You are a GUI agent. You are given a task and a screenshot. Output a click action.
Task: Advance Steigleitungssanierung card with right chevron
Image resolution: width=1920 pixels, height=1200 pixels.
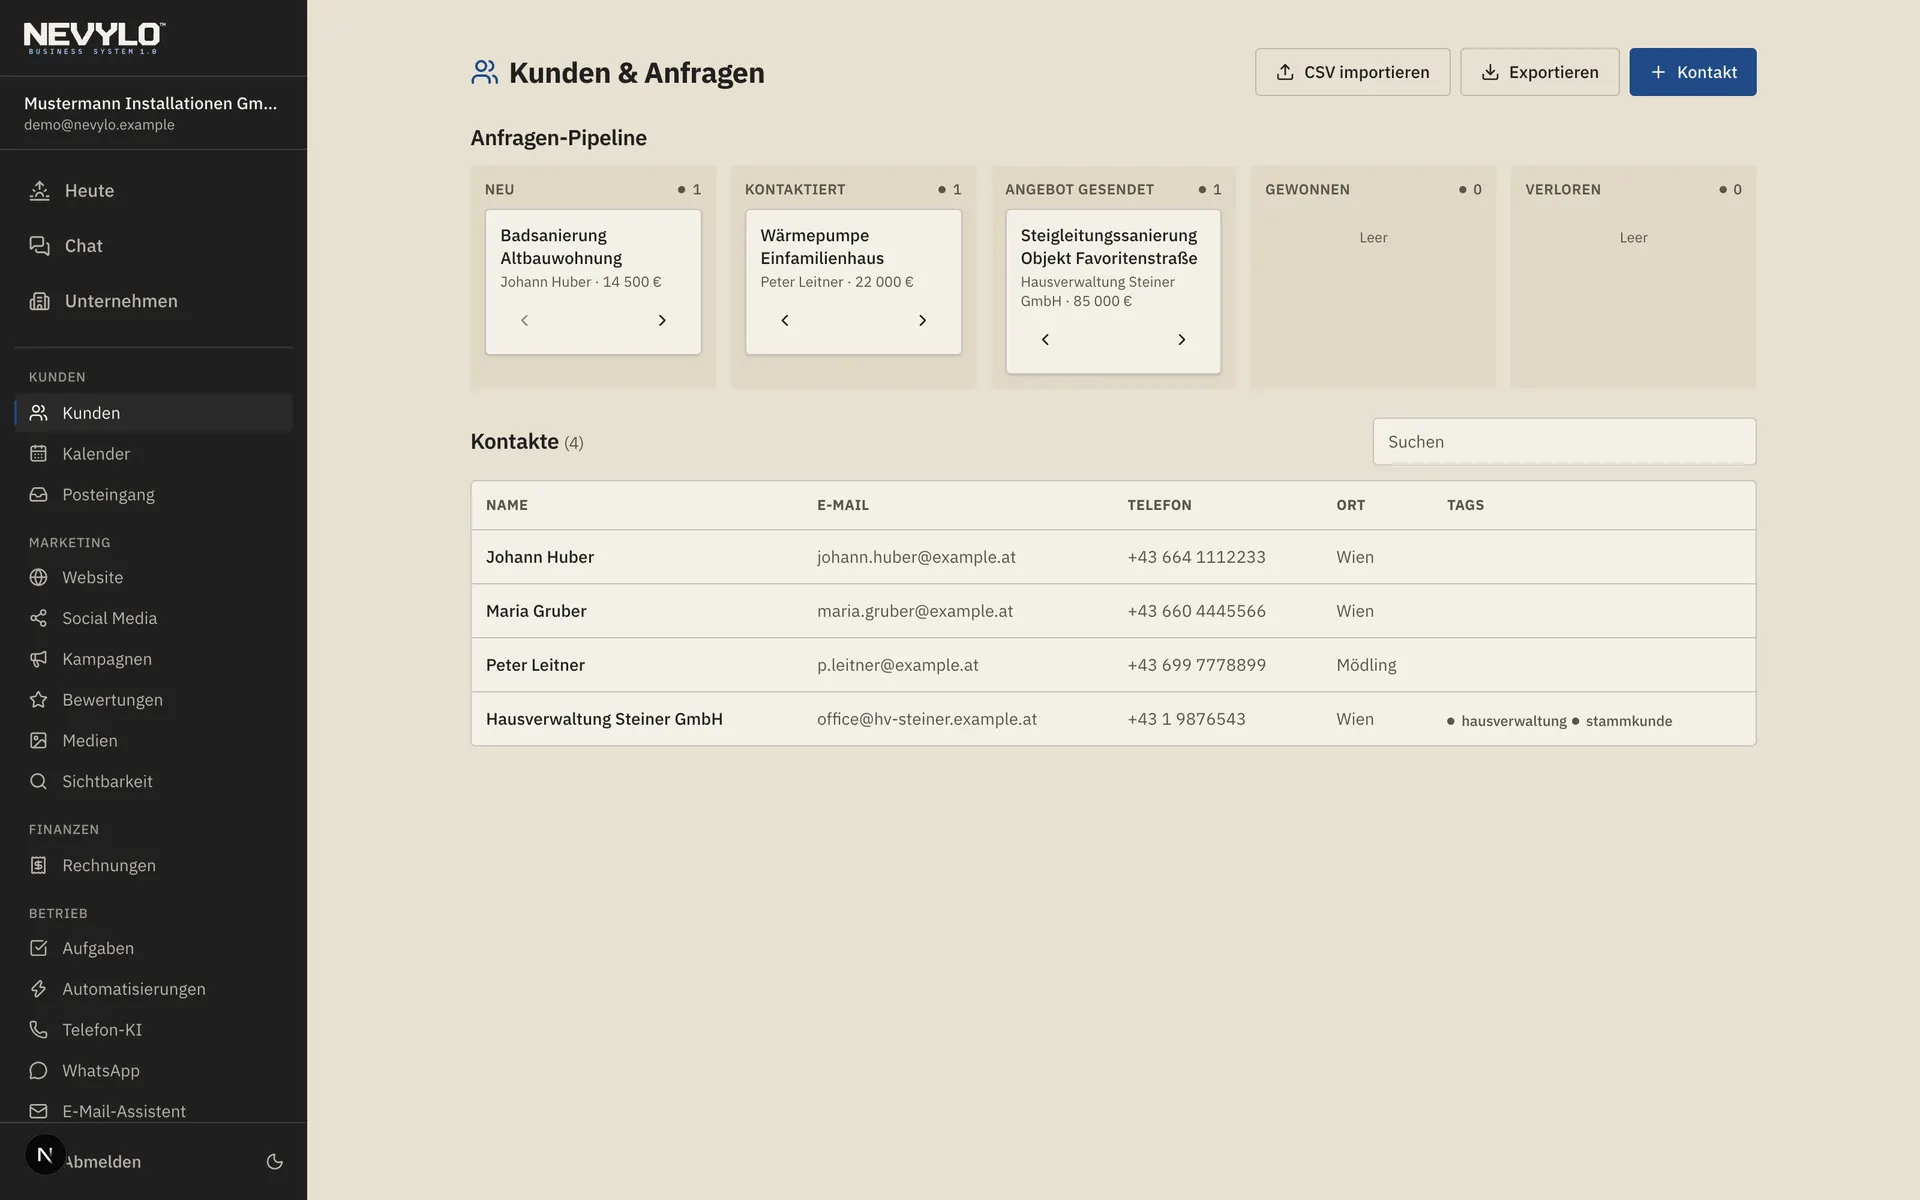click(1182, 340)
